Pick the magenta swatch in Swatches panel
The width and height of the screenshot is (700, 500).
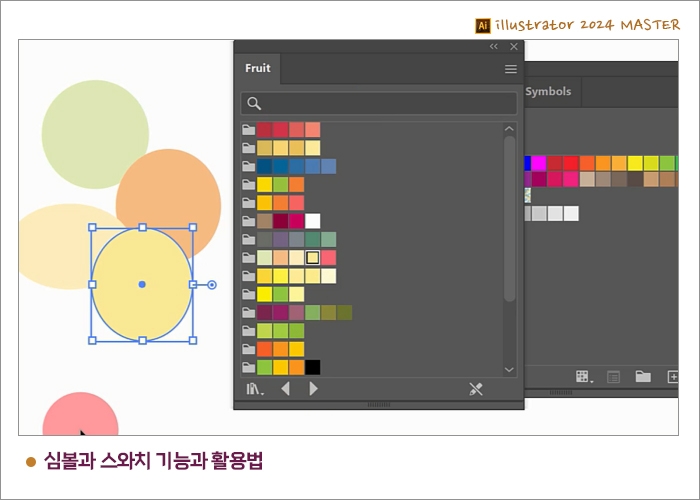[539, 163]
